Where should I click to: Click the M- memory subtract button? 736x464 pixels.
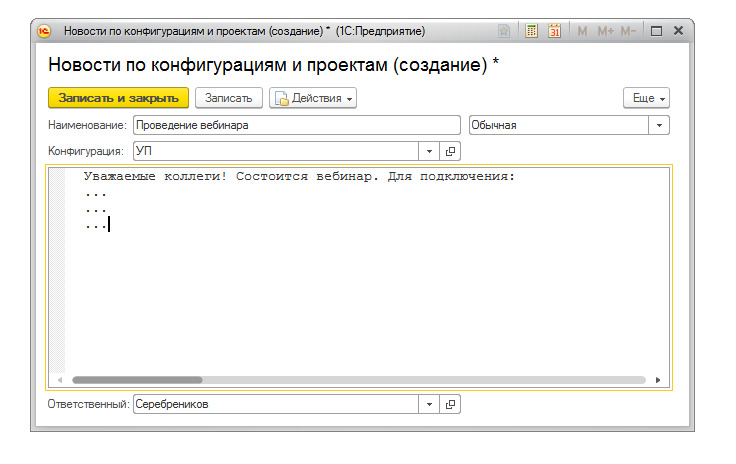[628, 31]
